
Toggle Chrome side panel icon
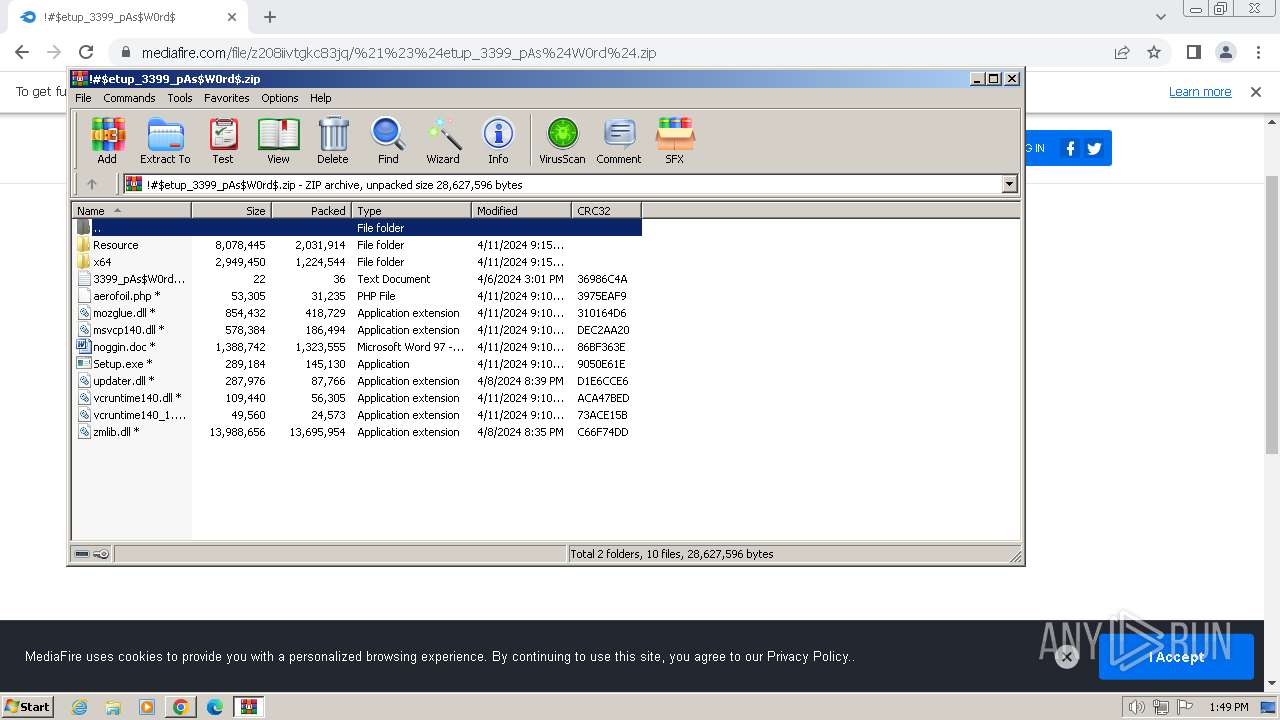pyautogui.click(x=1193, y=53)
